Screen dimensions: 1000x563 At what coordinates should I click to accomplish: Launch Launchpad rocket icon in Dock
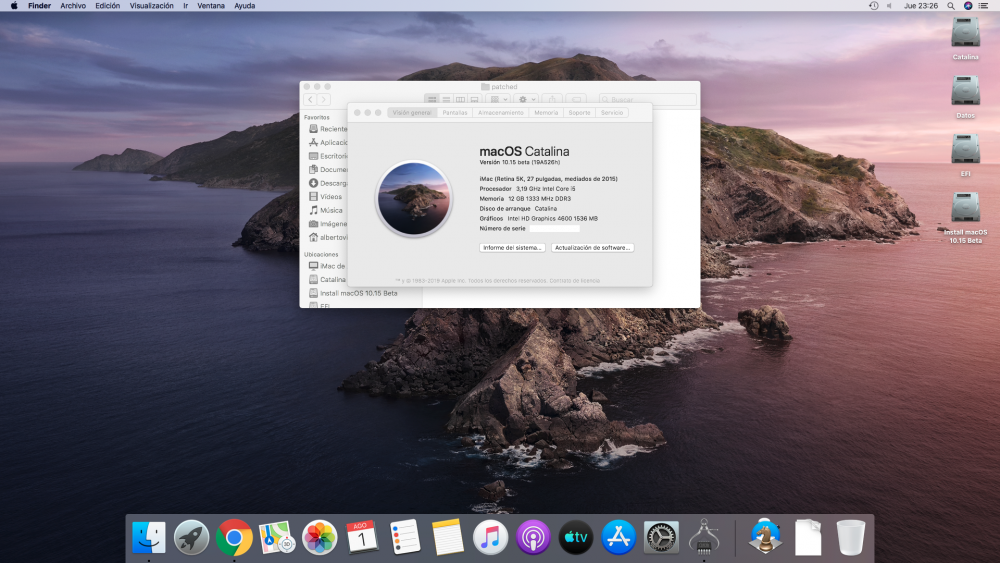pyautogui.click(x=191, y=537)
